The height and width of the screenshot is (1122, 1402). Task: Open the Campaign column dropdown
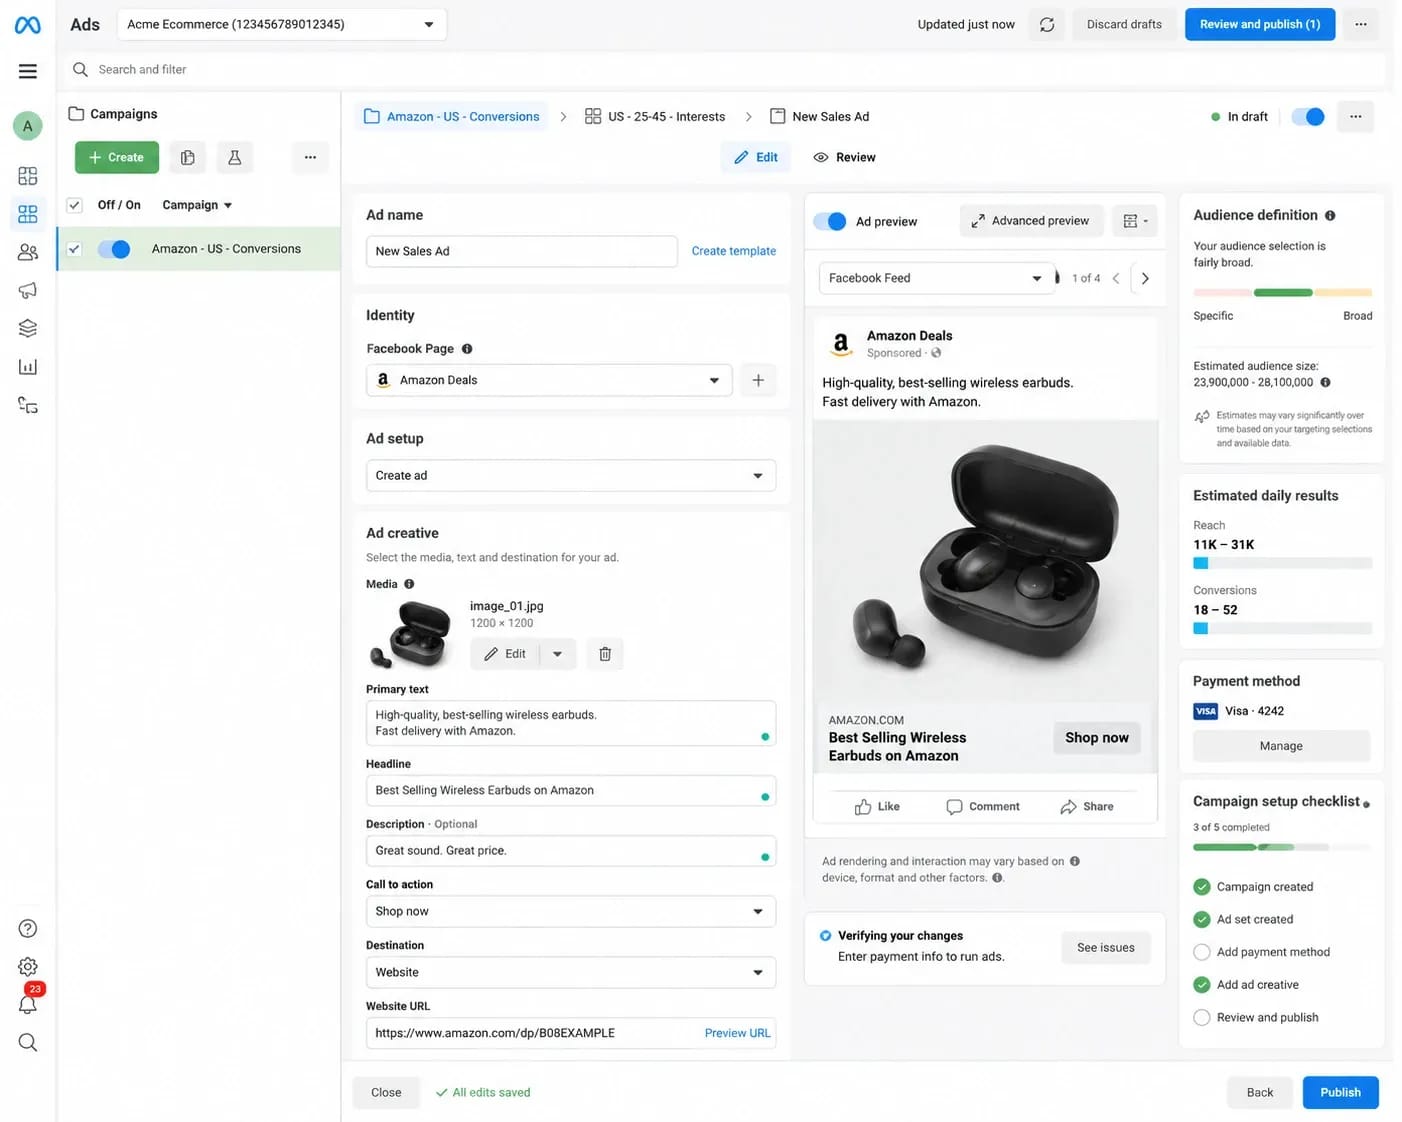tap(197, 205)
